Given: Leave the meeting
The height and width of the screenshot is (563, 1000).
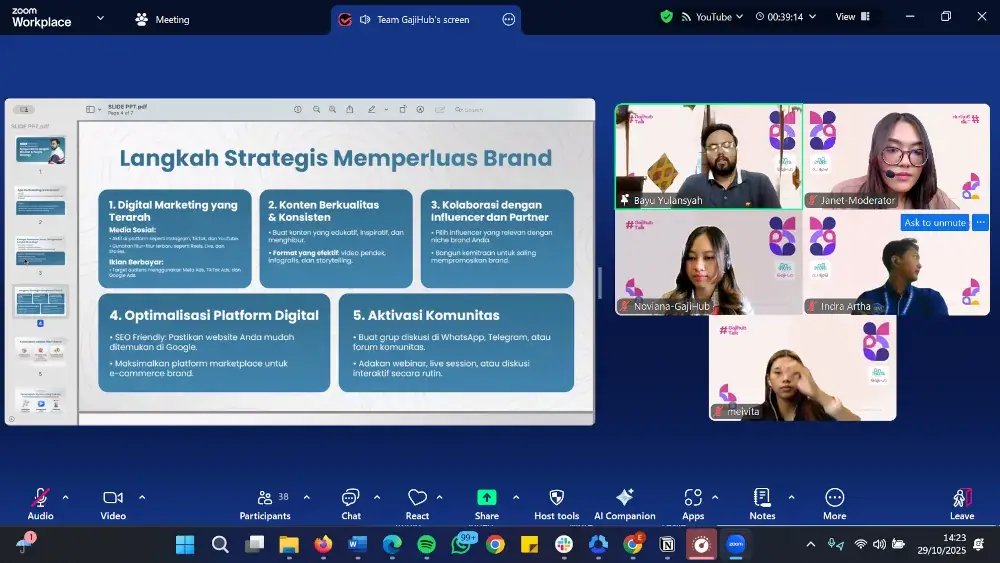Looking at the screenshot, I should click(962, 504).
